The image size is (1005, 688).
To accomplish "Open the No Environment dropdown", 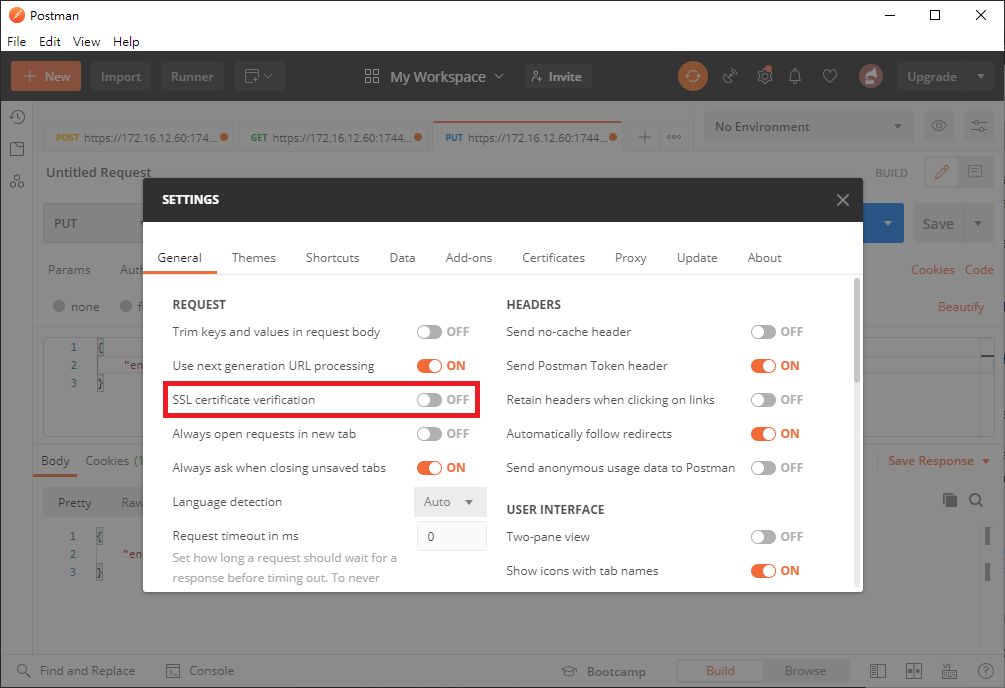I will (x=807, y=125).
